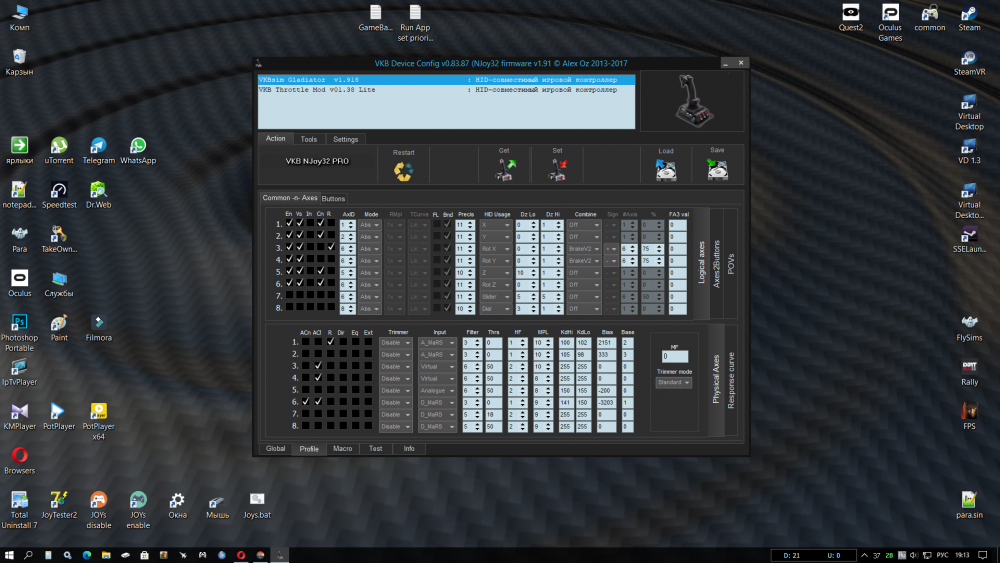Switch to the Macro bottom tab
Screen dimensions: 1000x563
342,449
